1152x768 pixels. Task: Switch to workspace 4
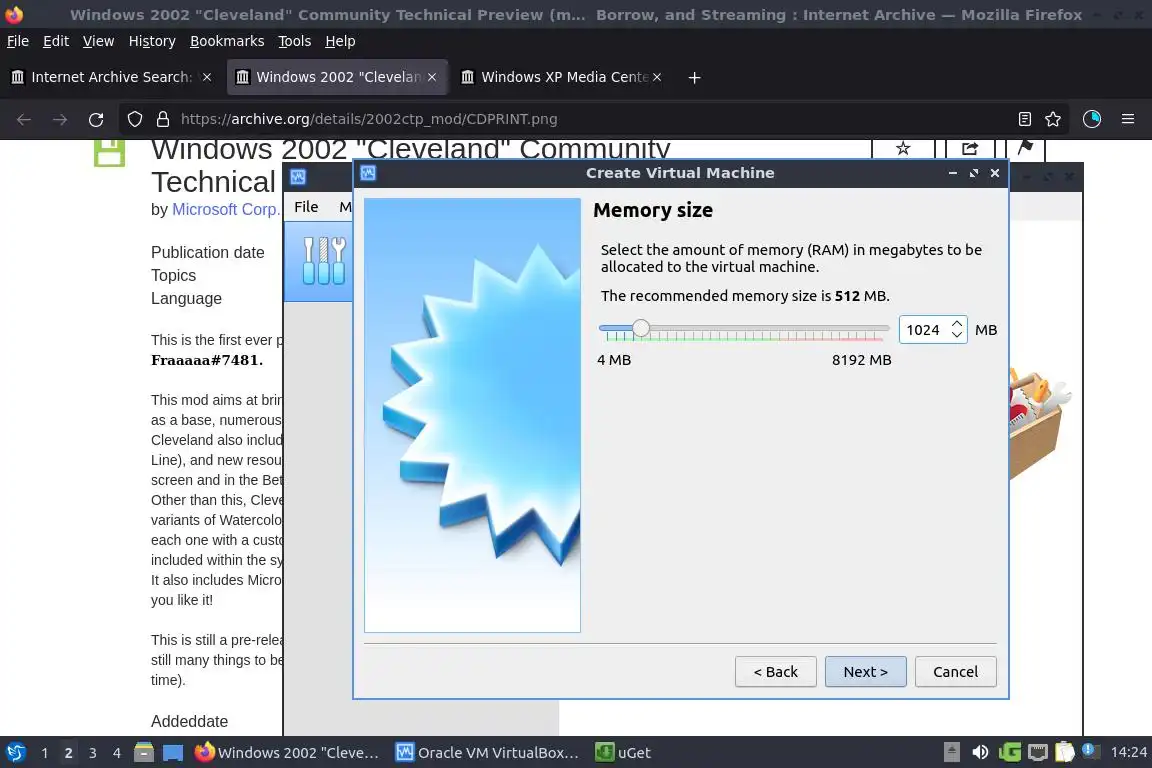coord(117,753)
